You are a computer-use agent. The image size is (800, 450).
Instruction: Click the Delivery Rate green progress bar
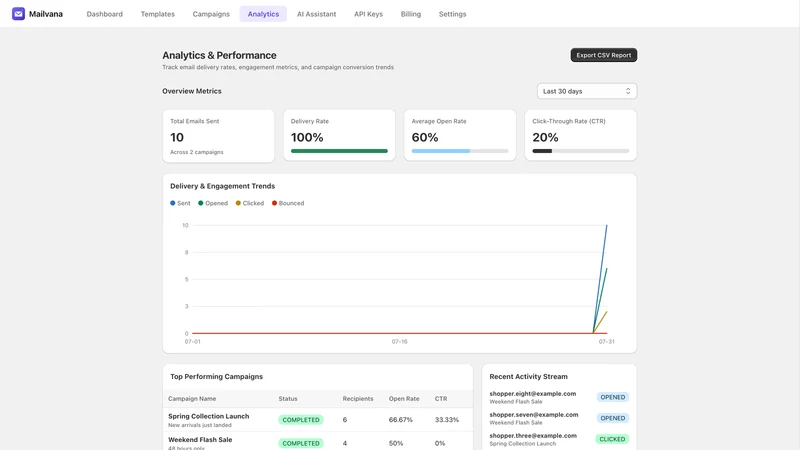(x=339, y=151)
